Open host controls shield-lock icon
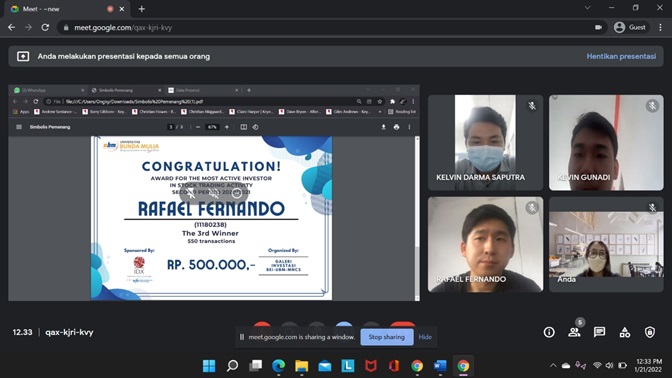The width and height of the screenshot is (672, 378). tap(650, 332)
